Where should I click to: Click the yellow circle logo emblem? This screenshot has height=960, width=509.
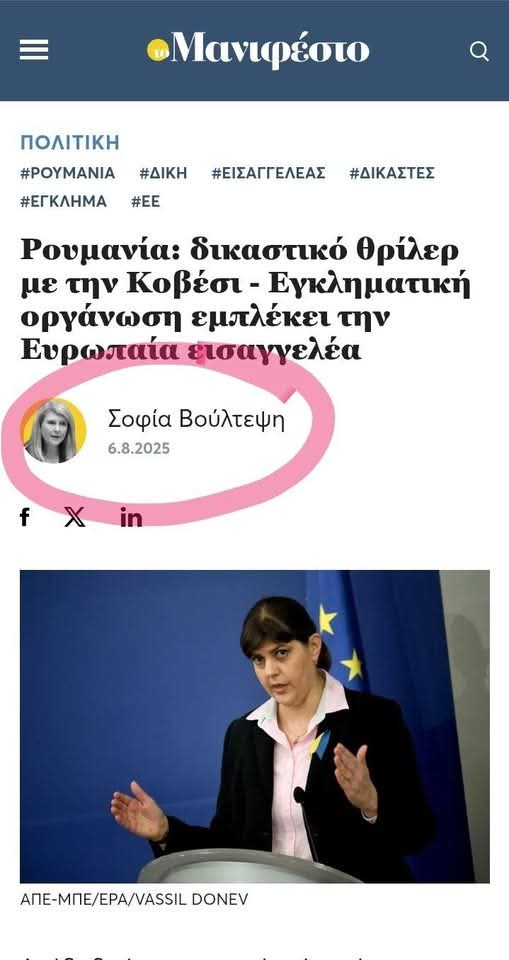157,50
